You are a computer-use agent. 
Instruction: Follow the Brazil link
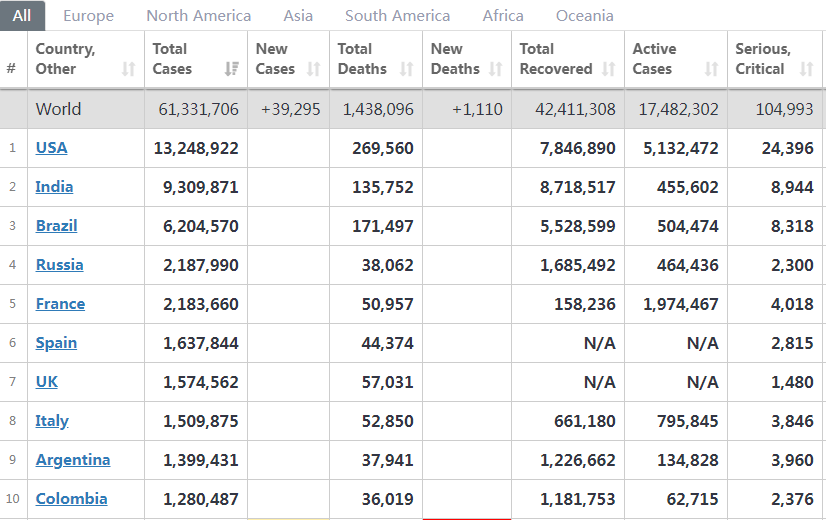56,226
